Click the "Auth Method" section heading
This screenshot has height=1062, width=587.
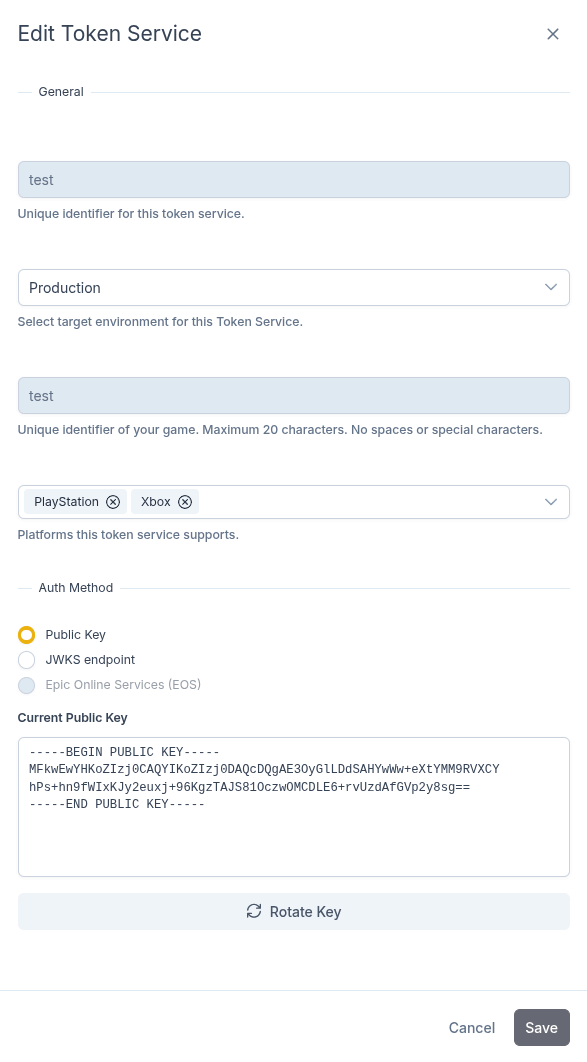pyautogui.click(x=76, y=588)
